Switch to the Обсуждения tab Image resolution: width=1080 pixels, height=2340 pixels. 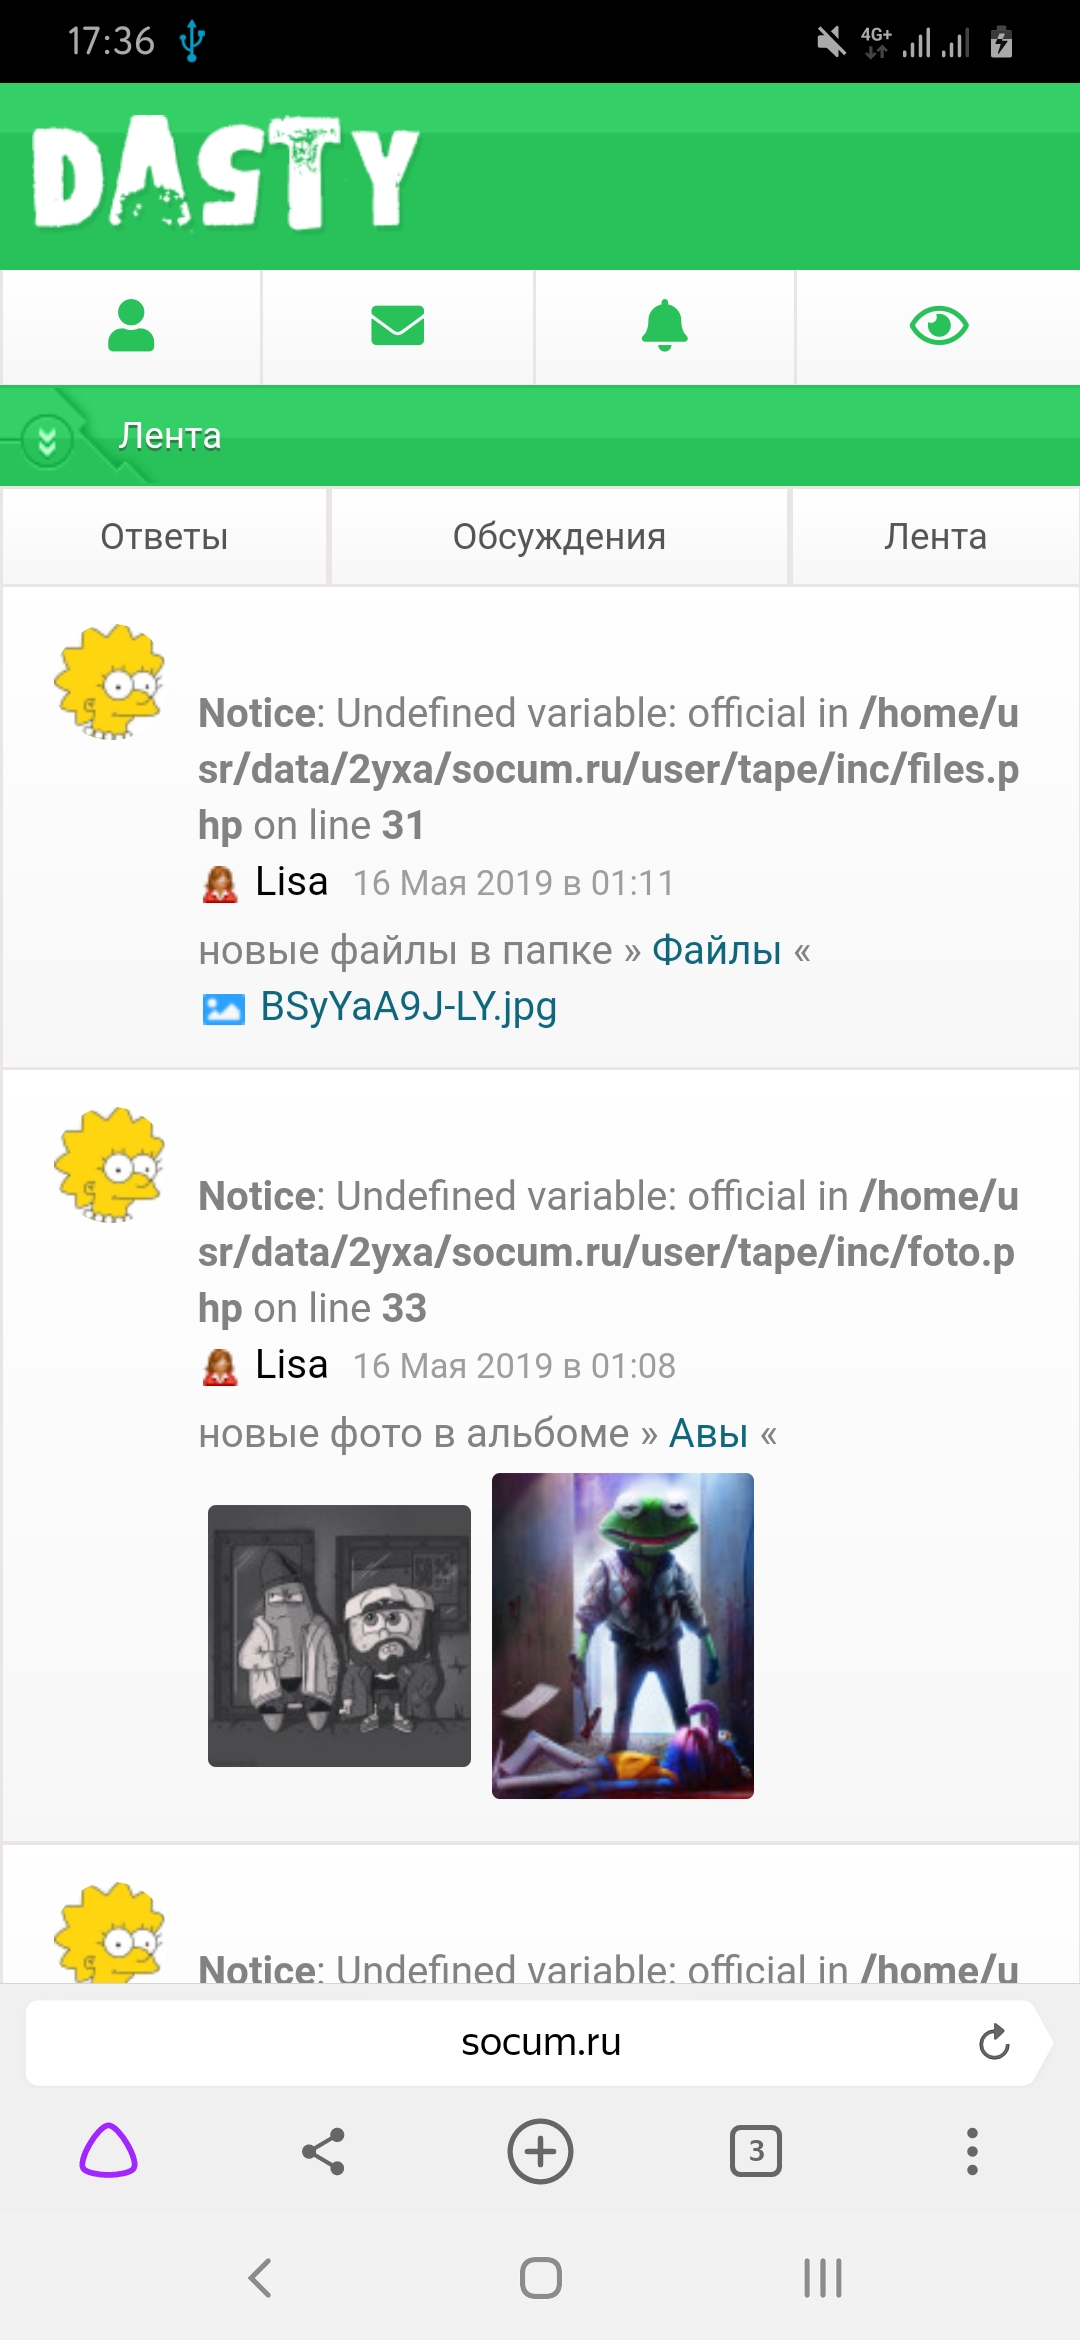click(x=559, y=537)
